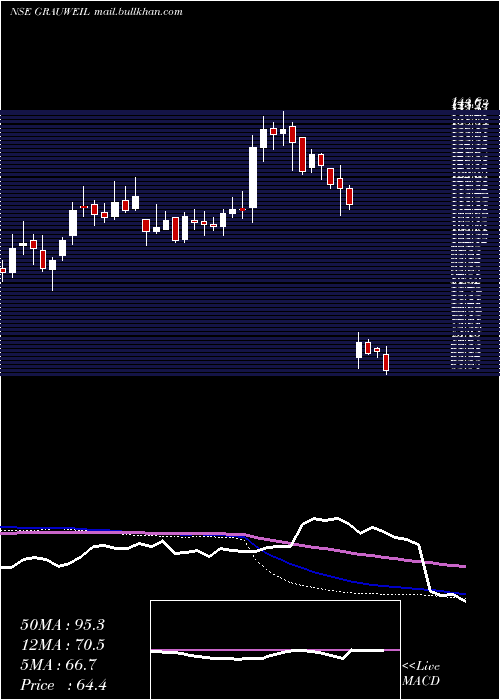Click inside the MACD inset chart

(x=275, y=650)
